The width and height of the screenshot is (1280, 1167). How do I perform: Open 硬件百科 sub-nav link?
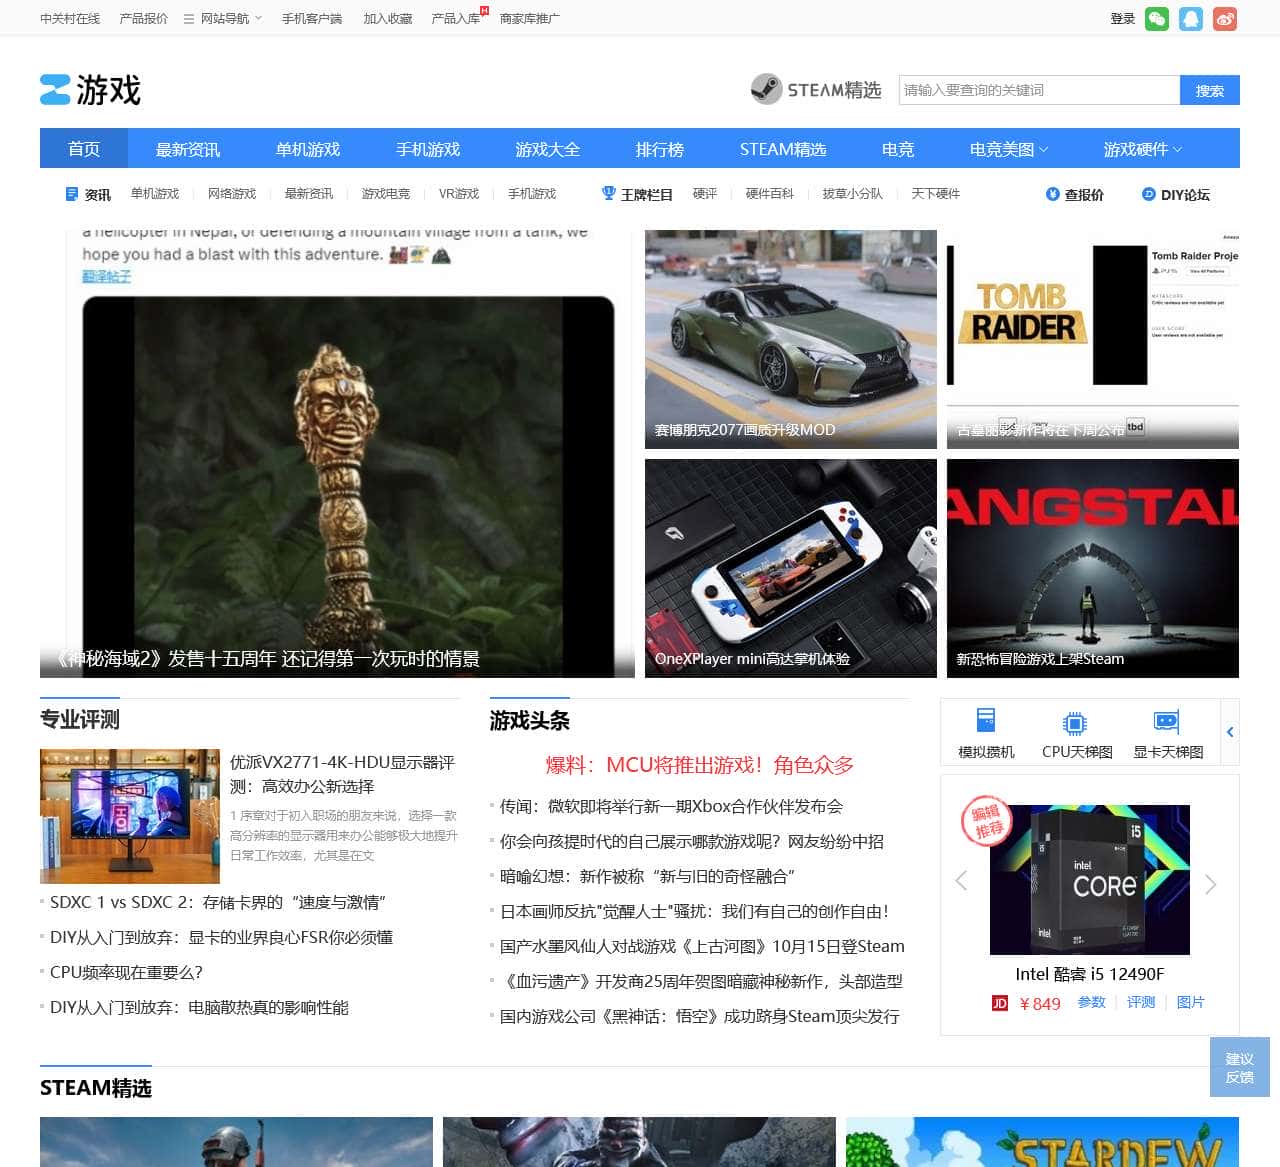click(x=770, y=194)
